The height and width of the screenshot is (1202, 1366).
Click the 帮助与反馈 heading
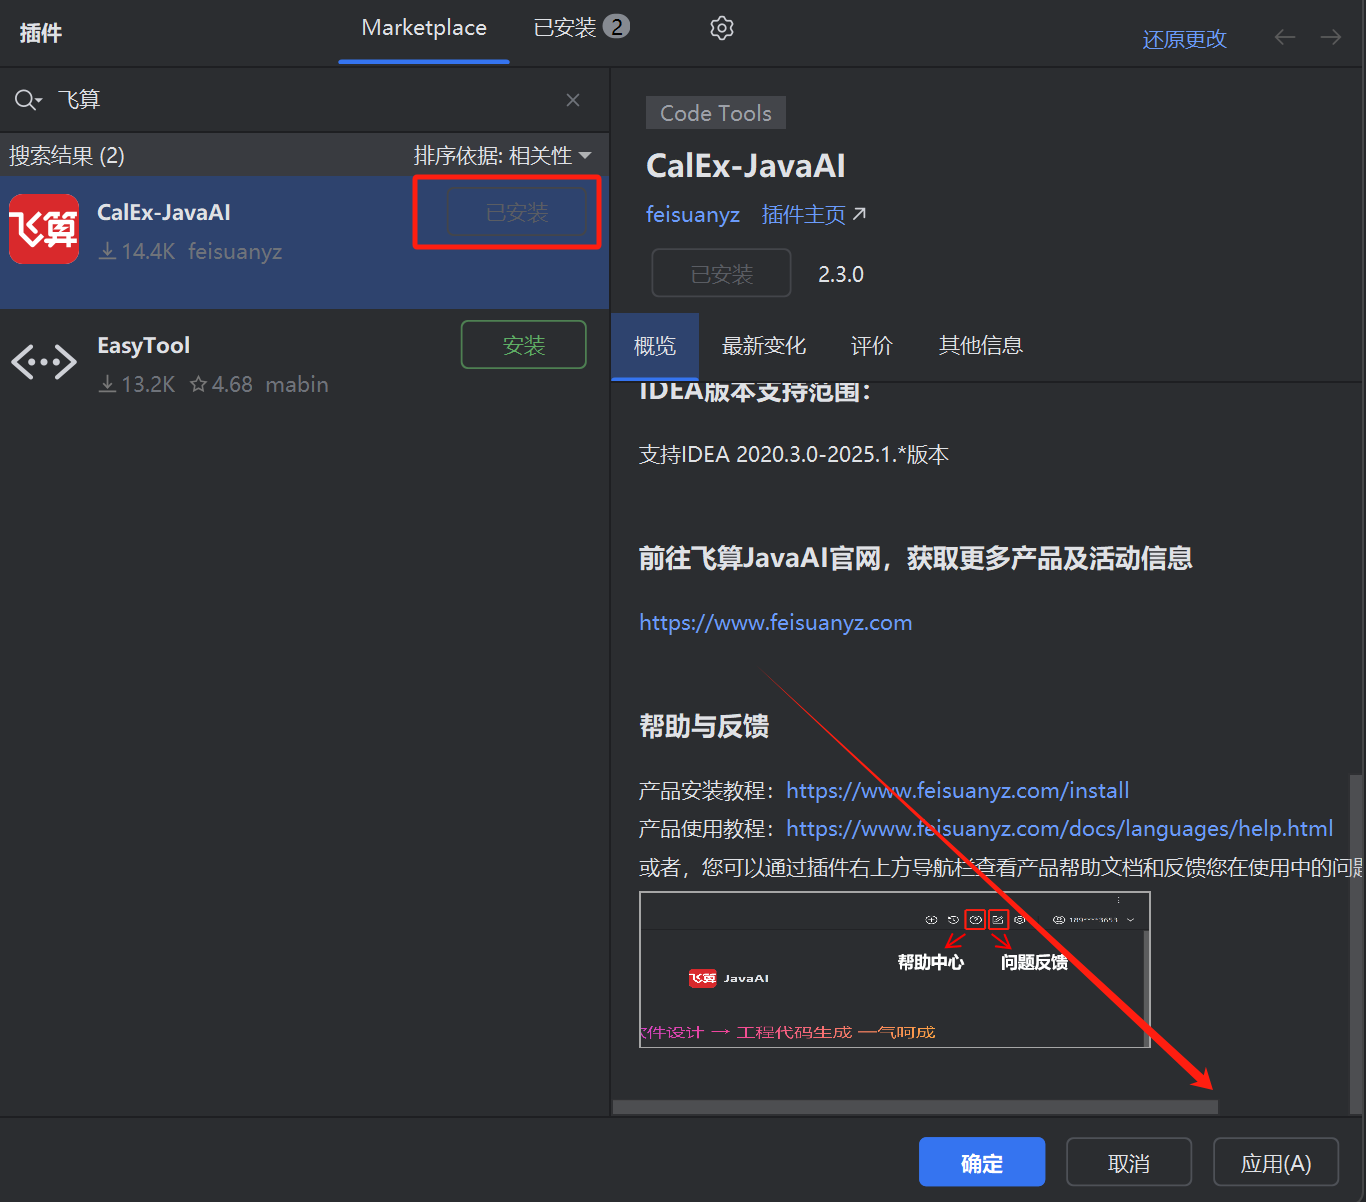(704, 727)
